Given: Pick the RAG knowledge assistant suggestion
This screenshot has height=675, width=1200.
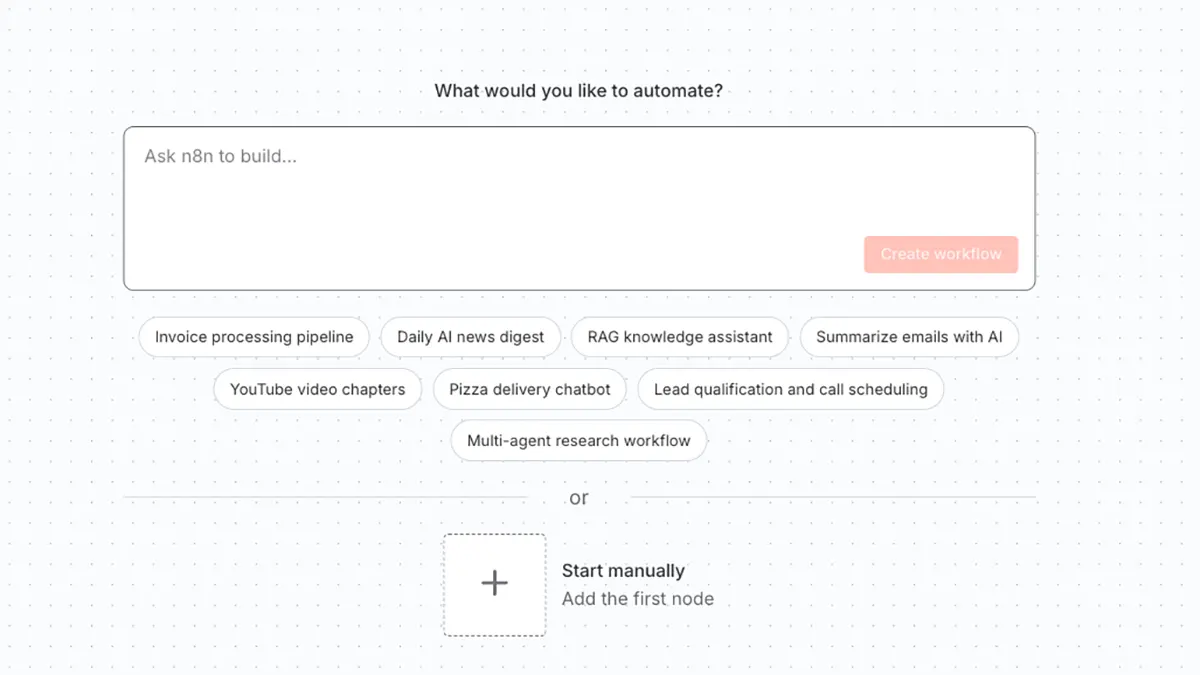Looking at the screenshot, I should [x=679, y=337].
